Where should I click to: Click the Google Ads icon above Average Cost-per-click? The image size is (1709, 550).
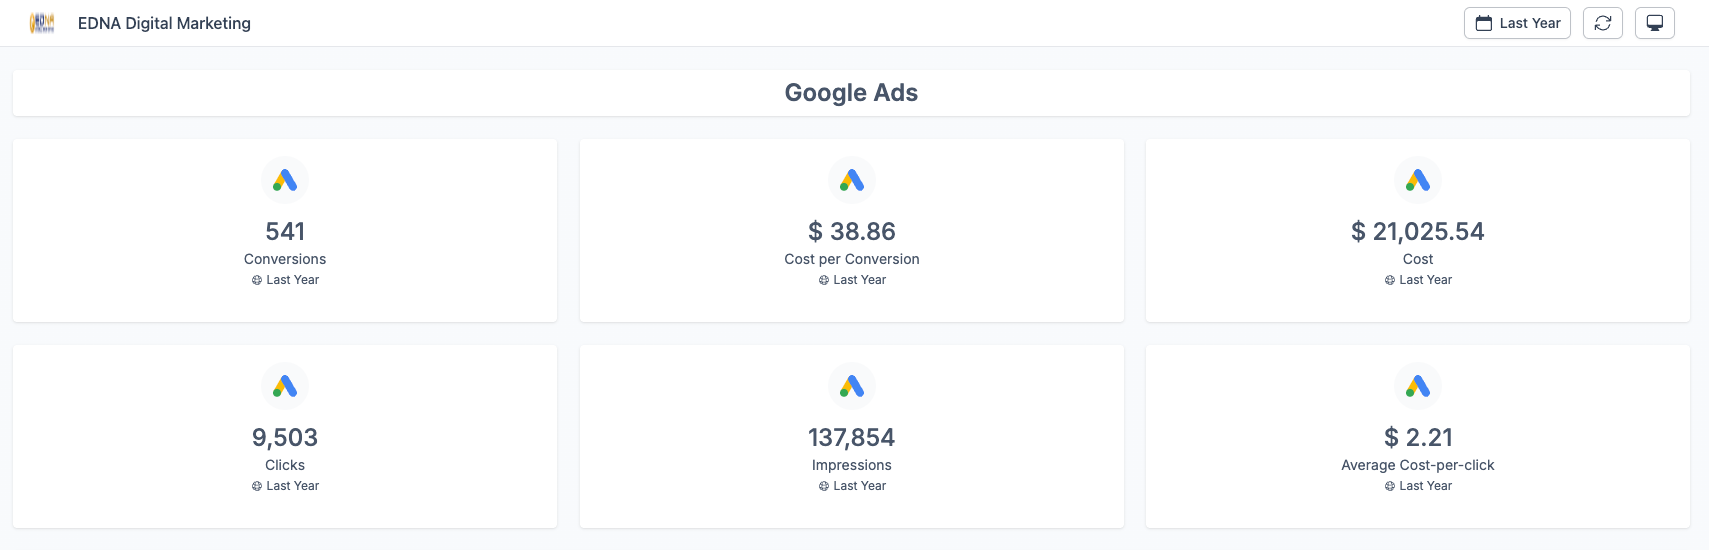coord(1418,386)
